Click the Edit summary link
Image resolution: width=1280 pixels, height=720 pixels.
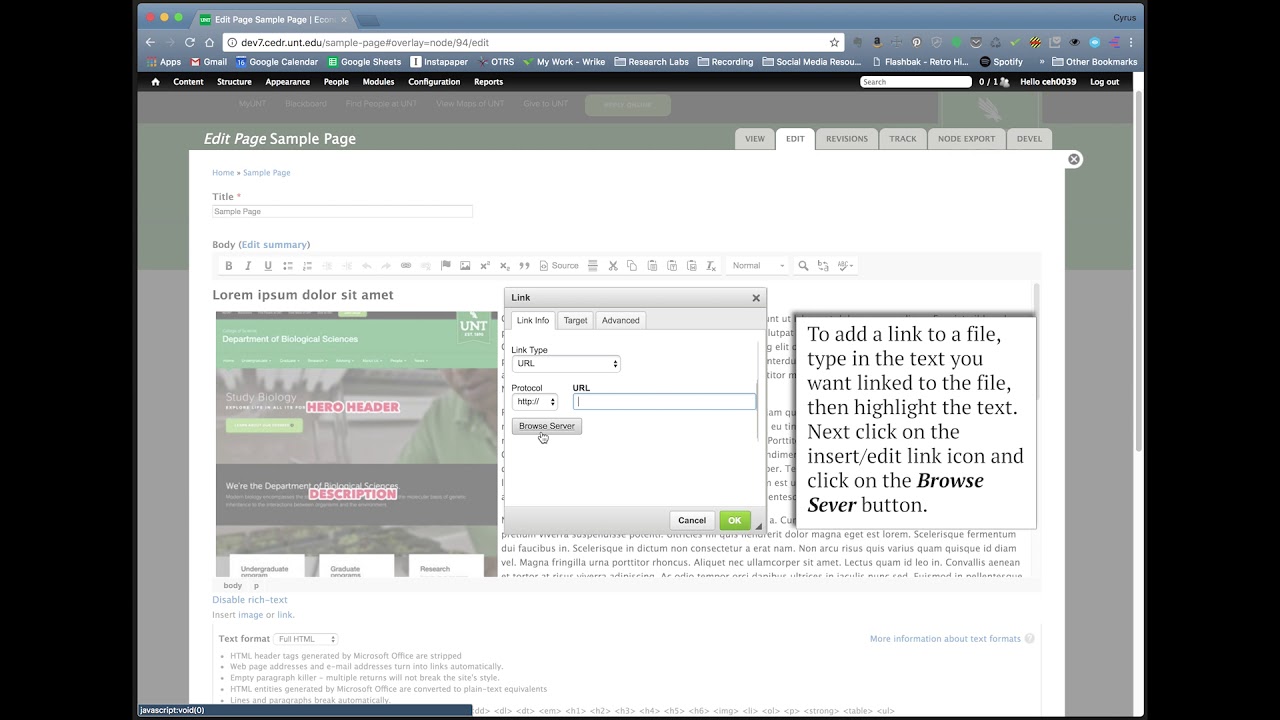tap(274, 245)
